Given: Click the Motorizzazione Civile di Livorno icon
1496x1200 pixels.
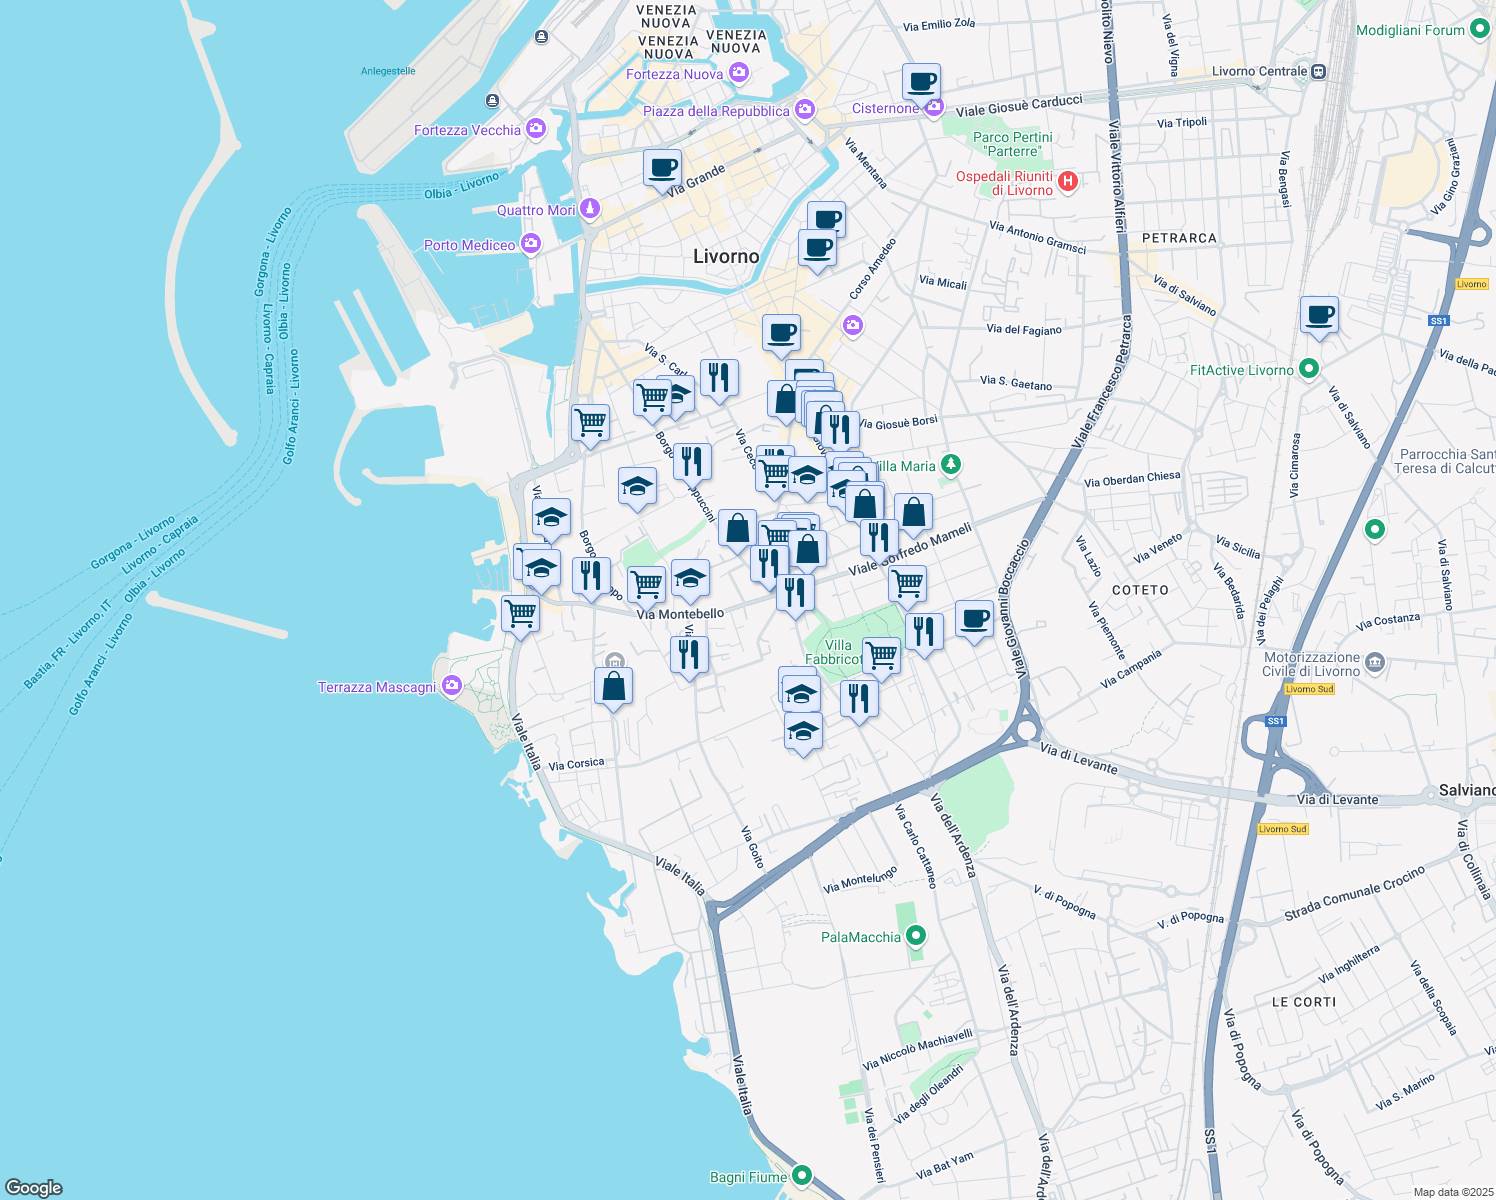Looking at the screenshot, I should [1375, 661].
